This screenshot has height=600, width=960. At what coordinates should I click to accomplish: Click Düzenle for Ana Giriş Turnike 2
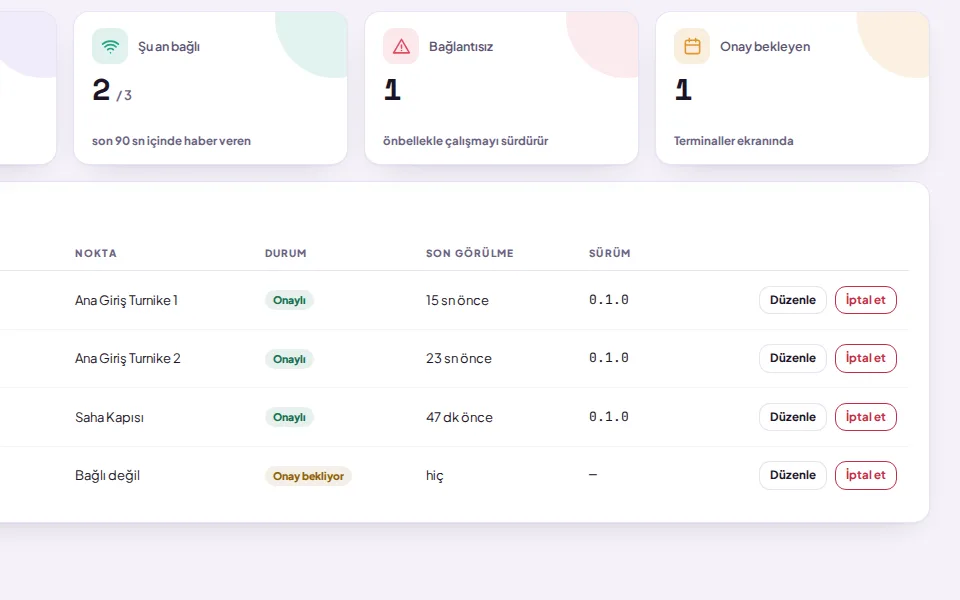click(x=793, y=358)
